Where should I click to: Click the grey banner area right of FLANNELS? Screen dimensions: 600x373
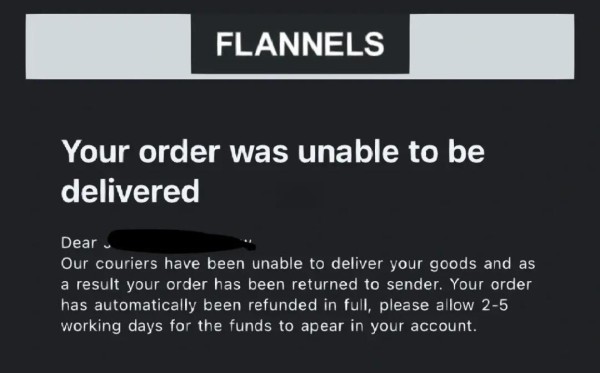pyautogui.click(x=492, y=46)
